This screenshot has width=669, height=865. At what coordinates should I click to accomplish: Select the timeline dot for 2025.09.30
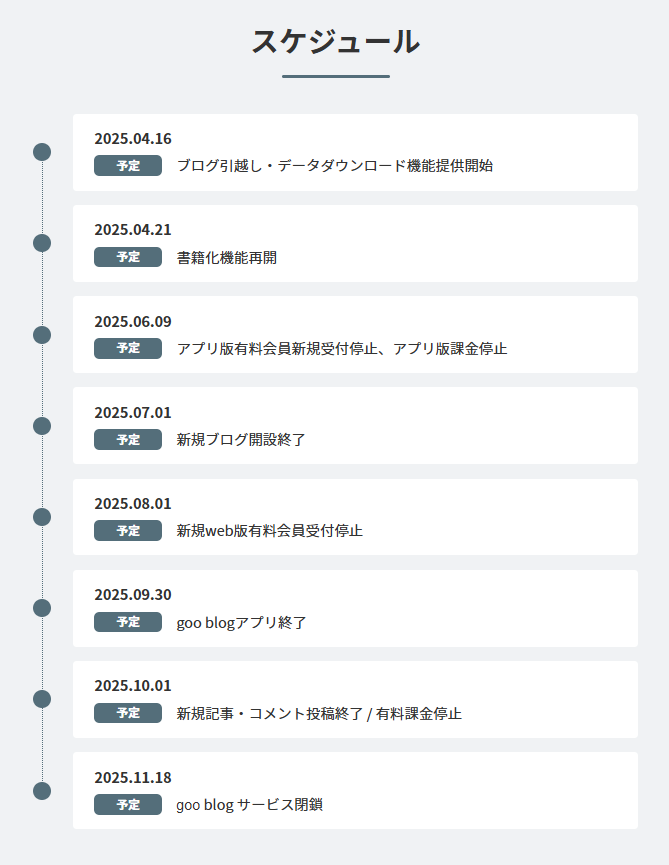pos(42,608)
